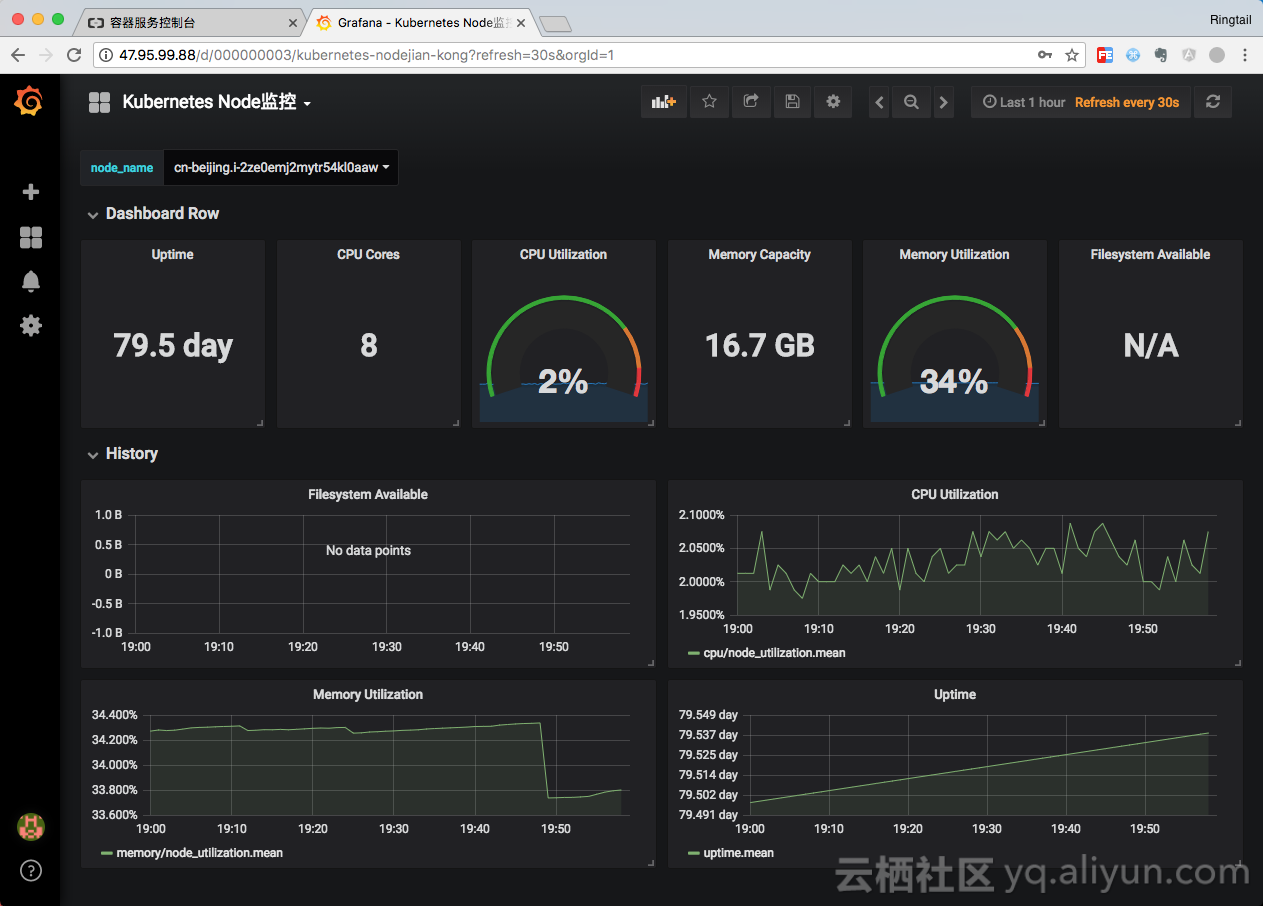This screenshot has width=1263, height=906.
Task: Close the Grafana browser tab
Action: point(524,22)
